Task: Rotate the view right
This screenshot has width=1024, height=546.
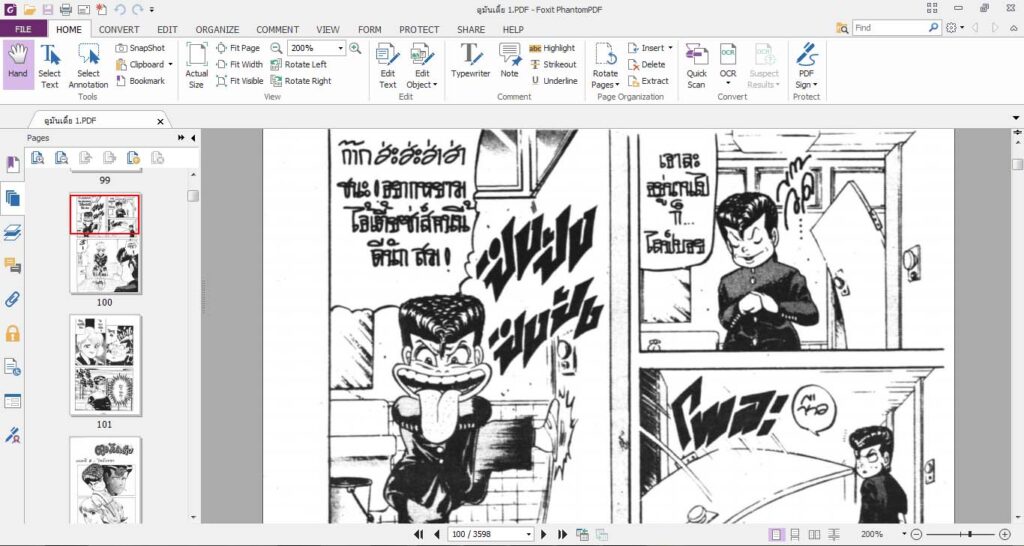Action: pos(301,81)
